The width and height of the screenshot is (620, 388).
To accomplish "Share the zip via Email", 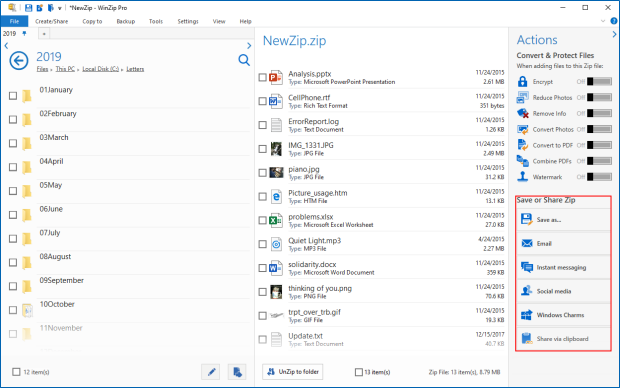I will click(x=563, y=243).
